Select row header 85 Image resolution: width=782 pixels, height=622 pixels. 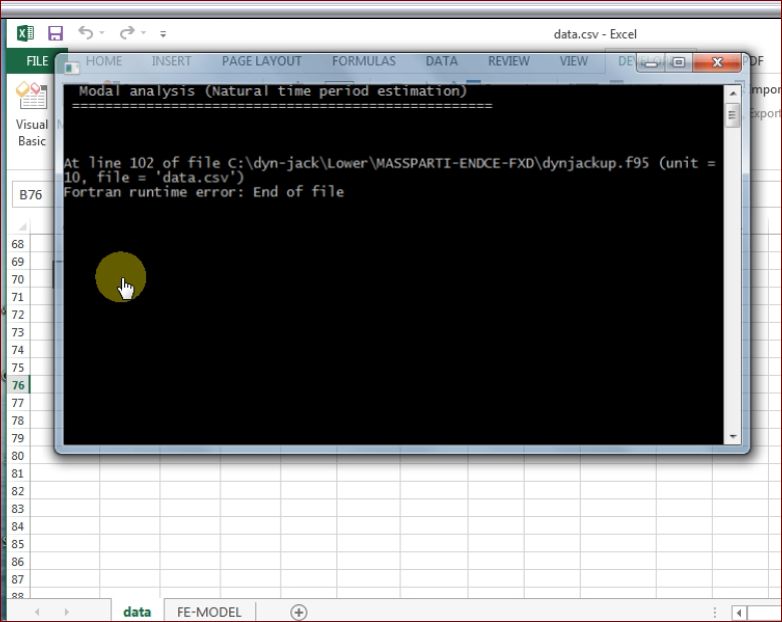tap(17, 544)
